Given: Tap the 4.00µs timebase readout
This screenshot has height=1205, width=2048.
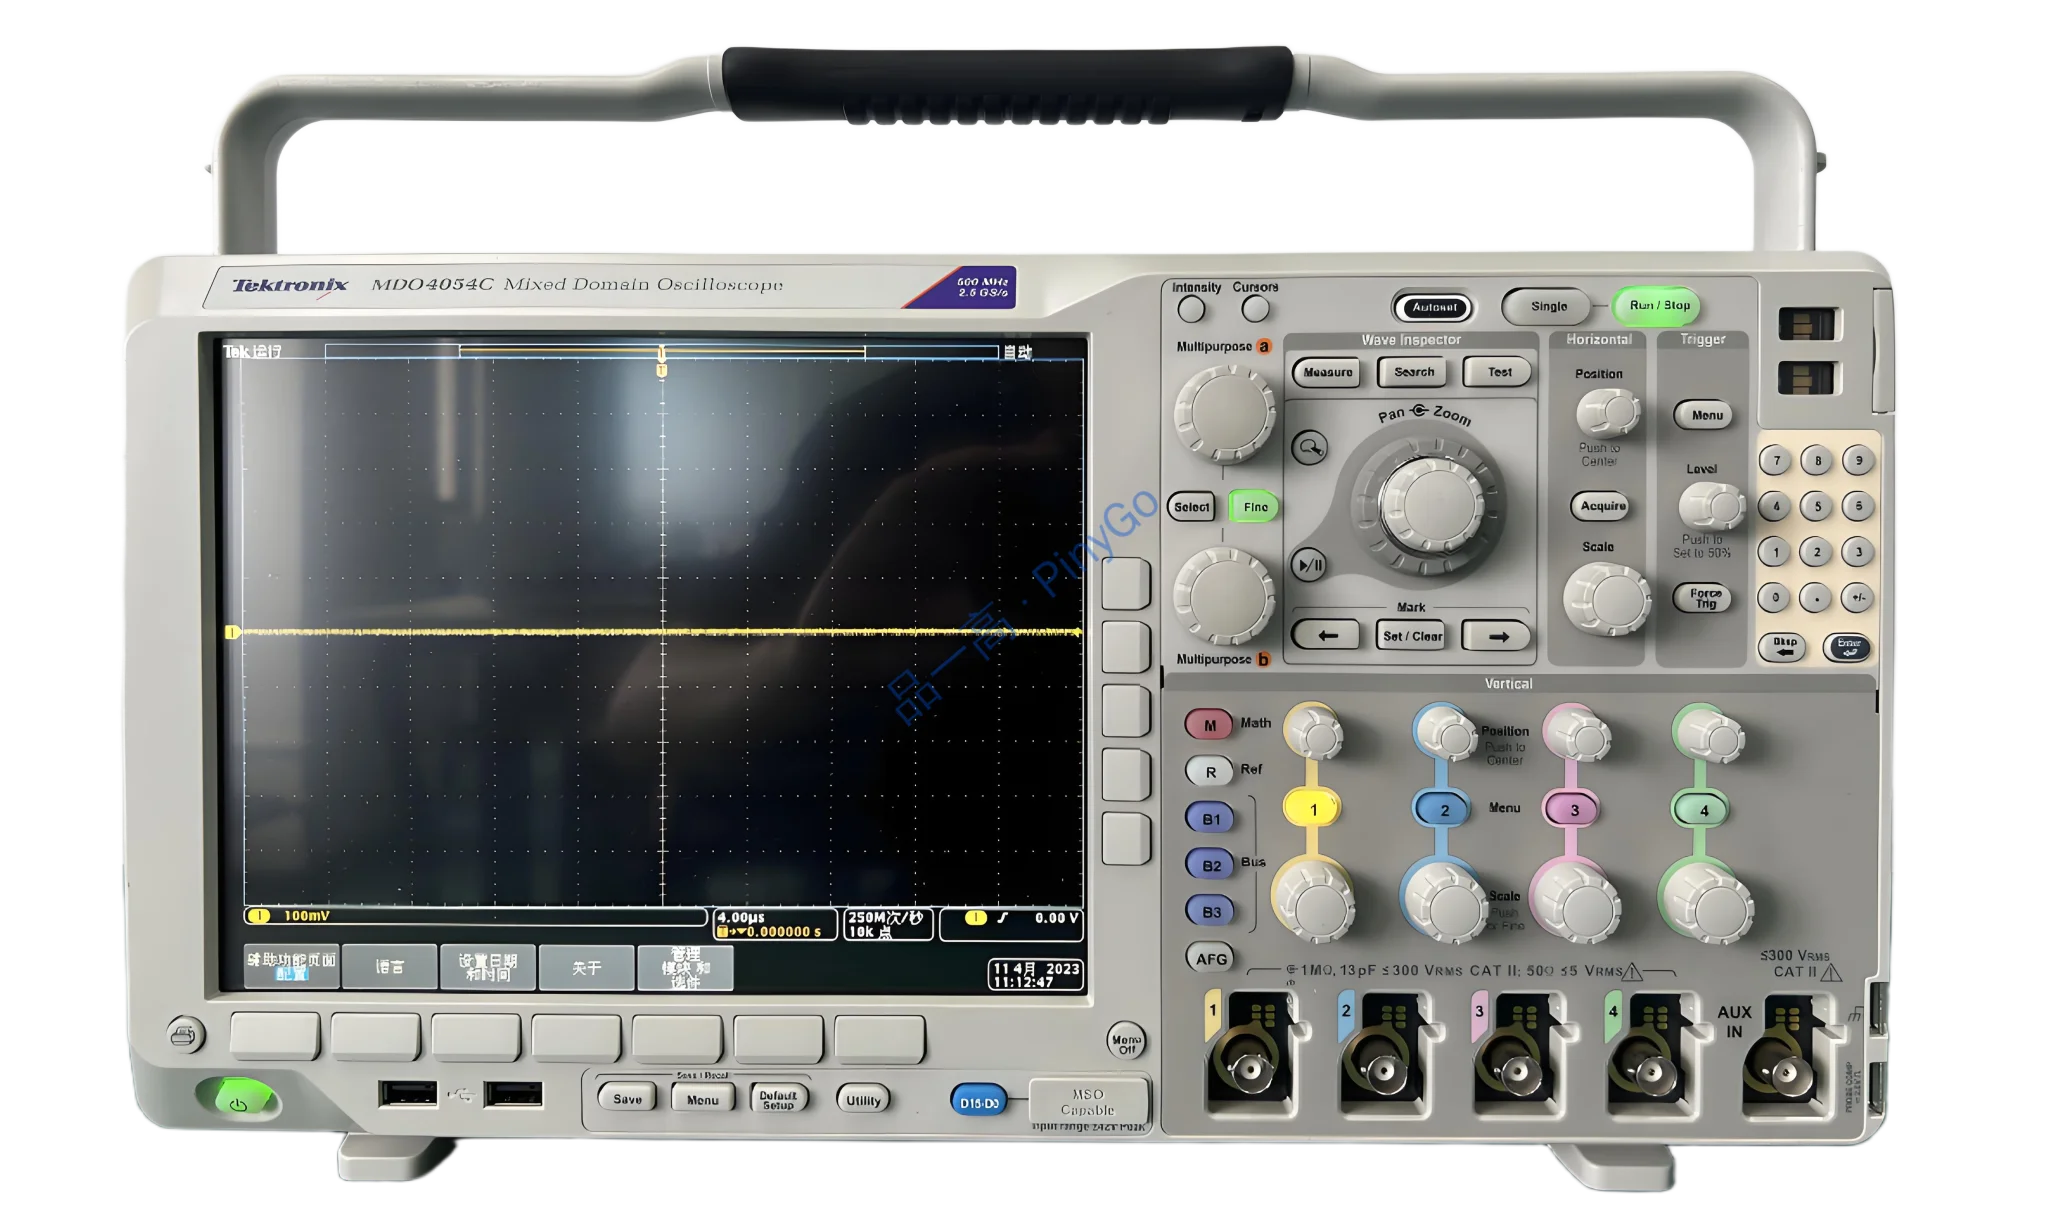Looking at the screenshot, I should (x=741, y=917).
